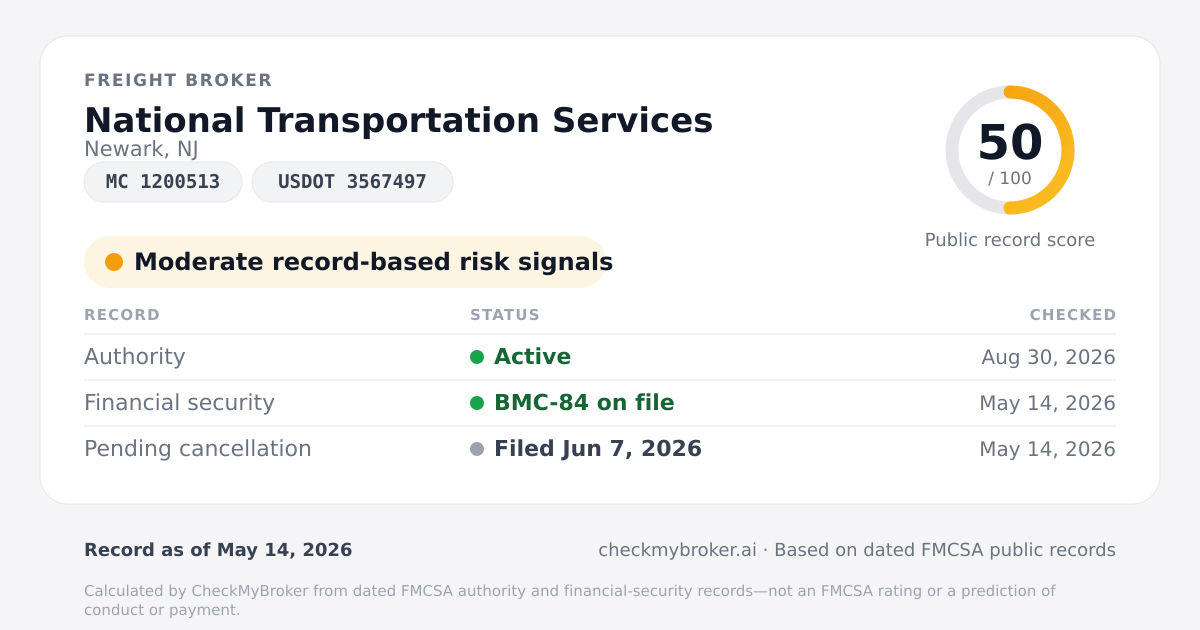Open the checkmybroker.ai link
The image size is (1200, 630).
(677, 550)
